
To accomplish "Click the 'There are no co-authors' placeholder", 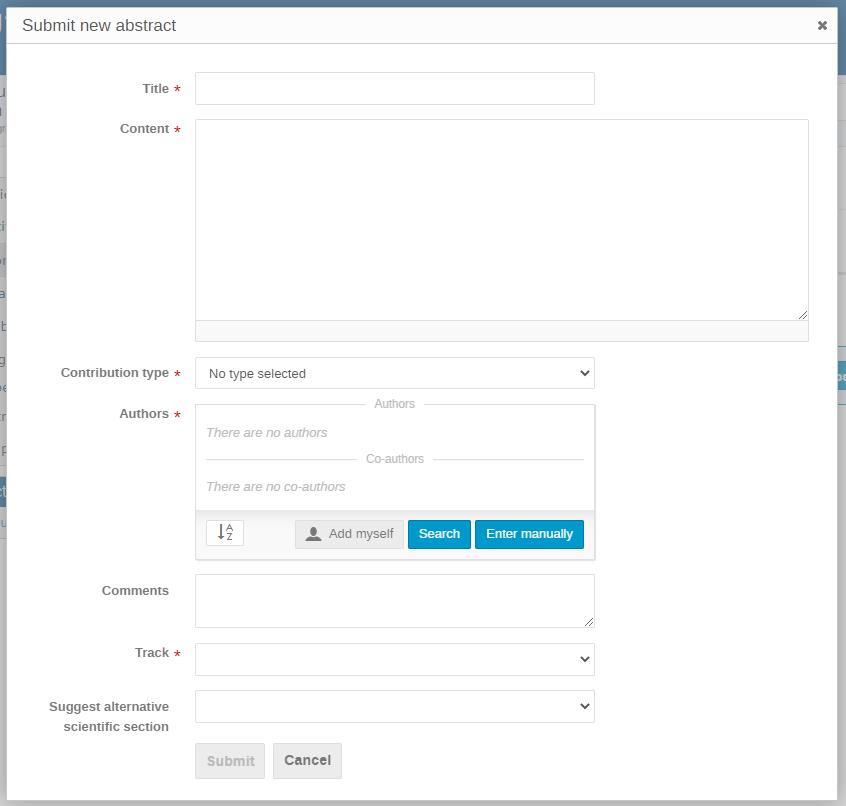I will [276, 487].
